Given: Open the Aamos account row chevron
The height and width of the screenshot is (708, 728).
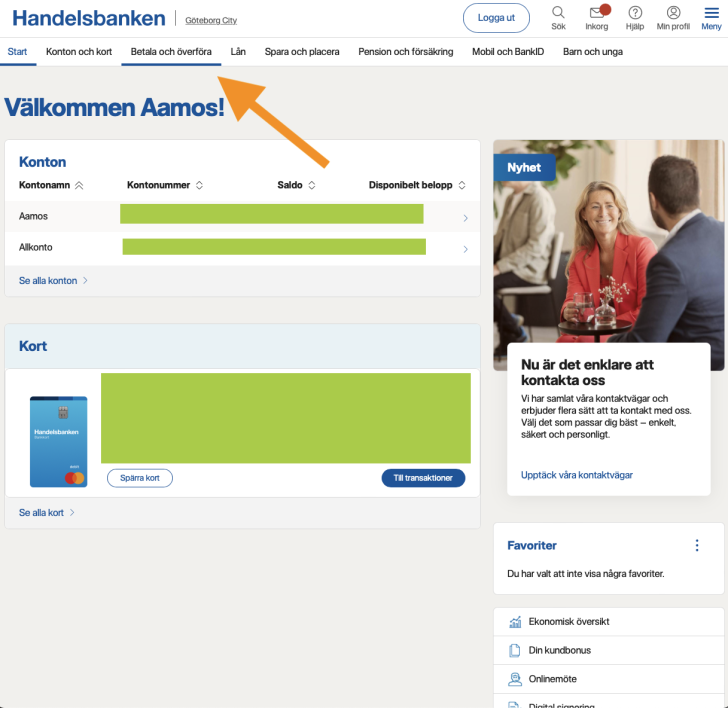Looking at the screenshot, I should click(x=465, y=218).
